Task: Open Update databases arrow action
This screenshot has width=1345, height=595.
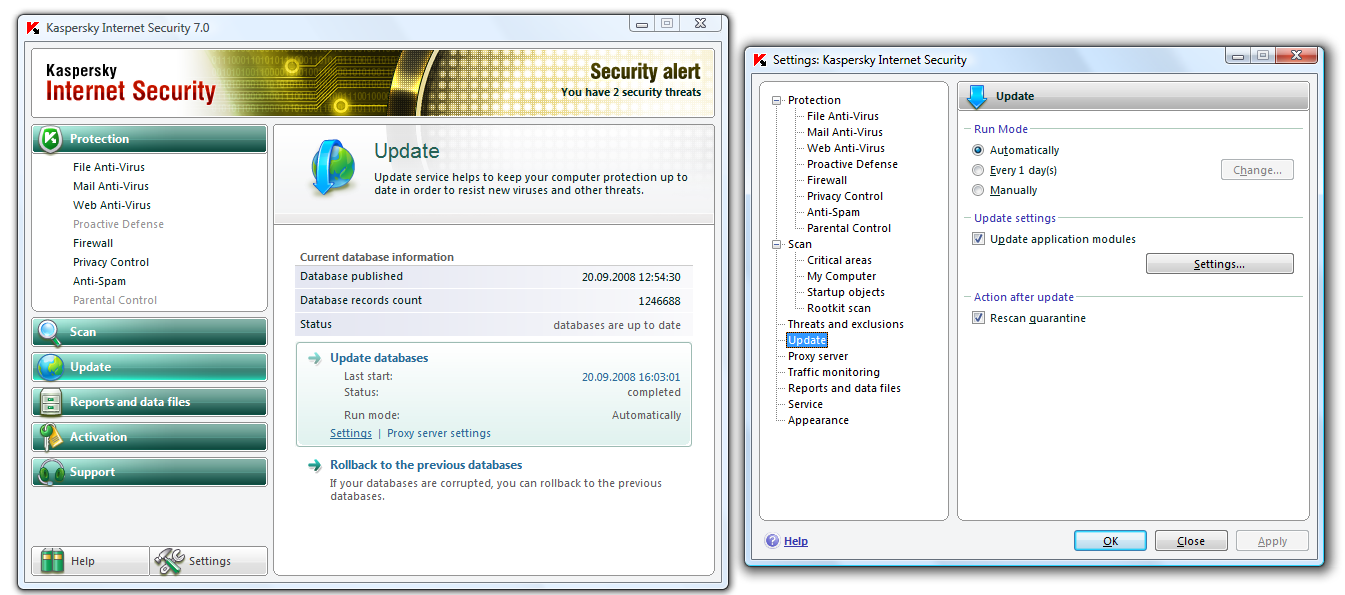Action: coord(315,358)
